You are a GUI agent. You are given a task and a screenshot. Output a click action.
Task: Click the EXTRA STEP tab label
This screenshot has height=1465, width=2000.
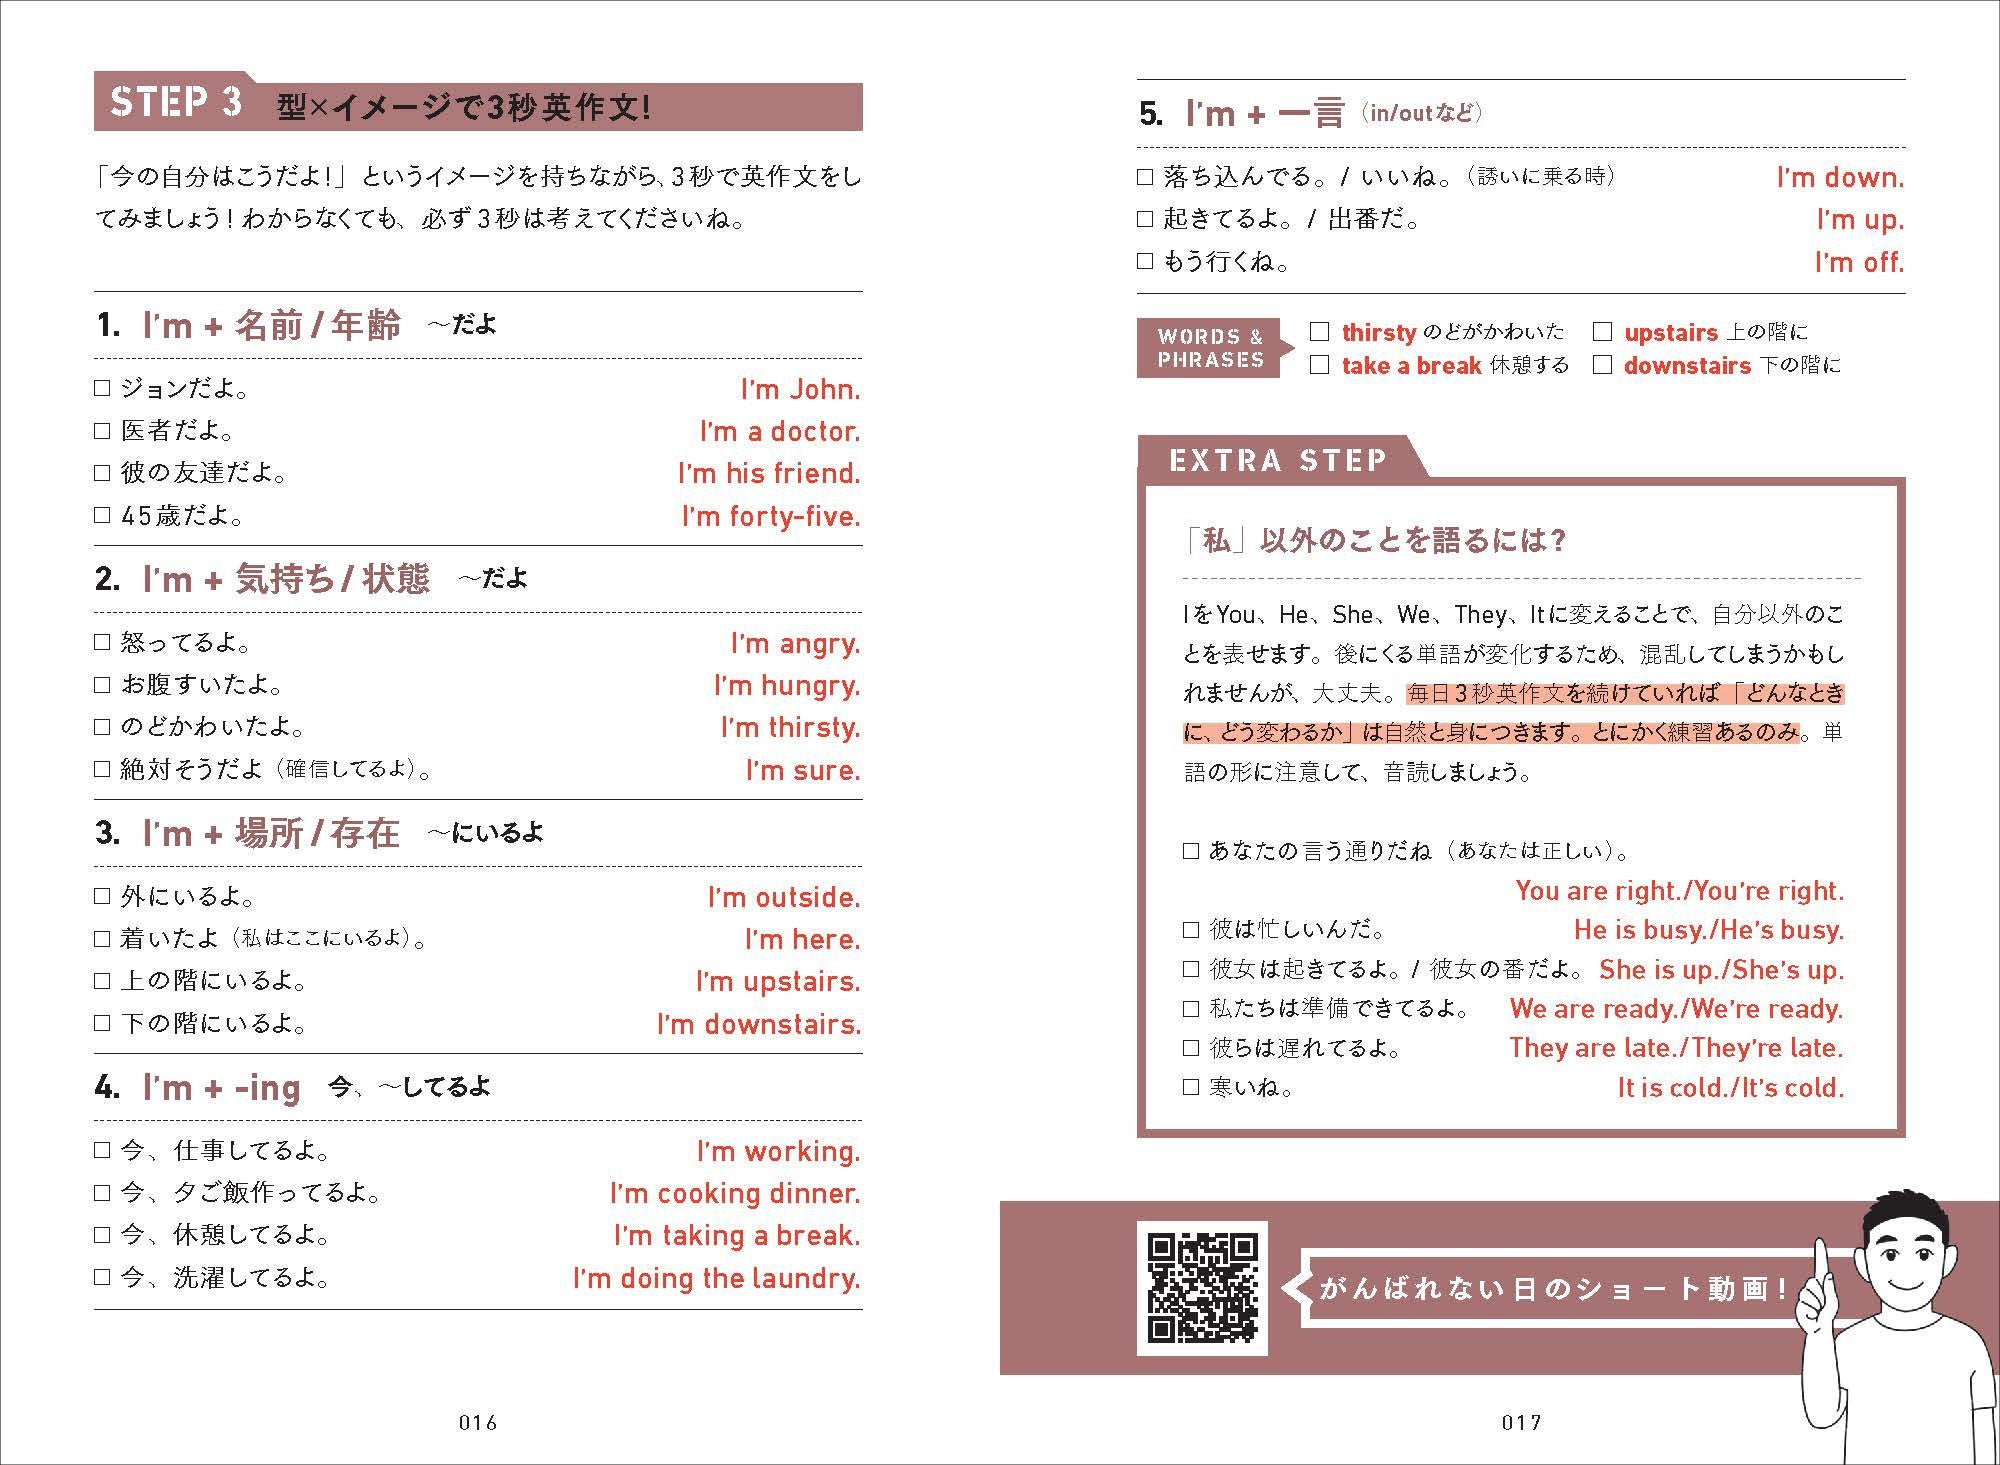point(1278,460)
